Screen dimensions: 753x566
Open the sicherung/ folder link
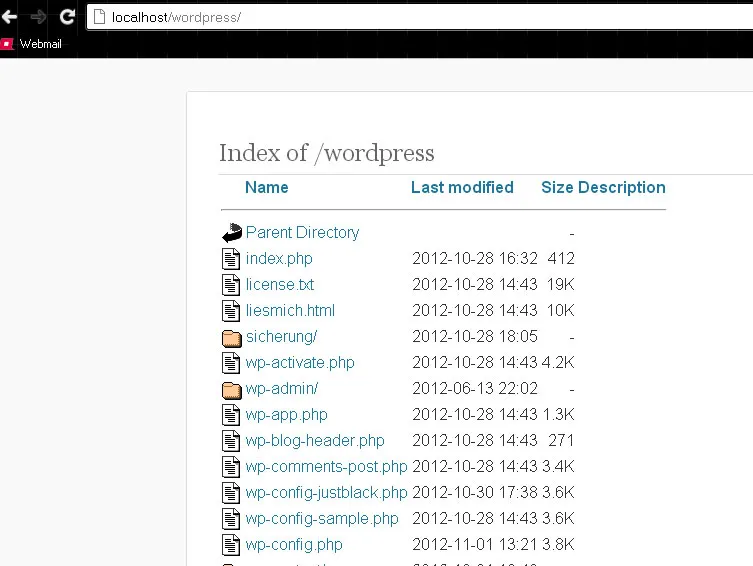(x=281, y=337)
